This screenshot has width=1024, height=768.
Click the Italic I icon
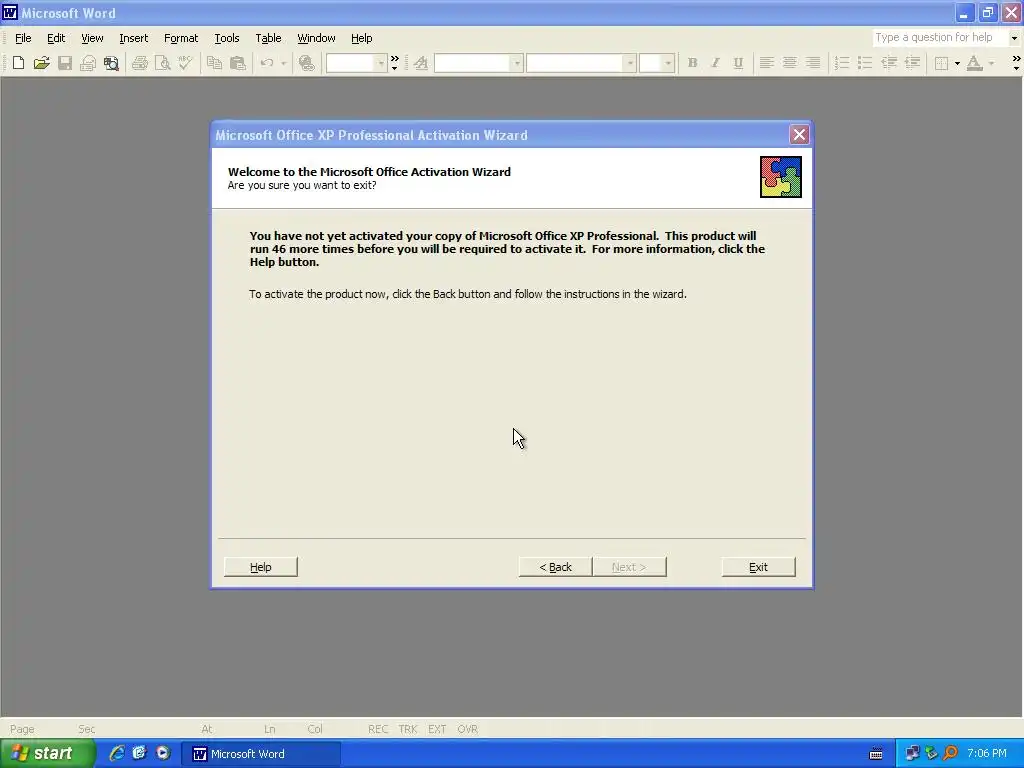[x=715, y=63]
